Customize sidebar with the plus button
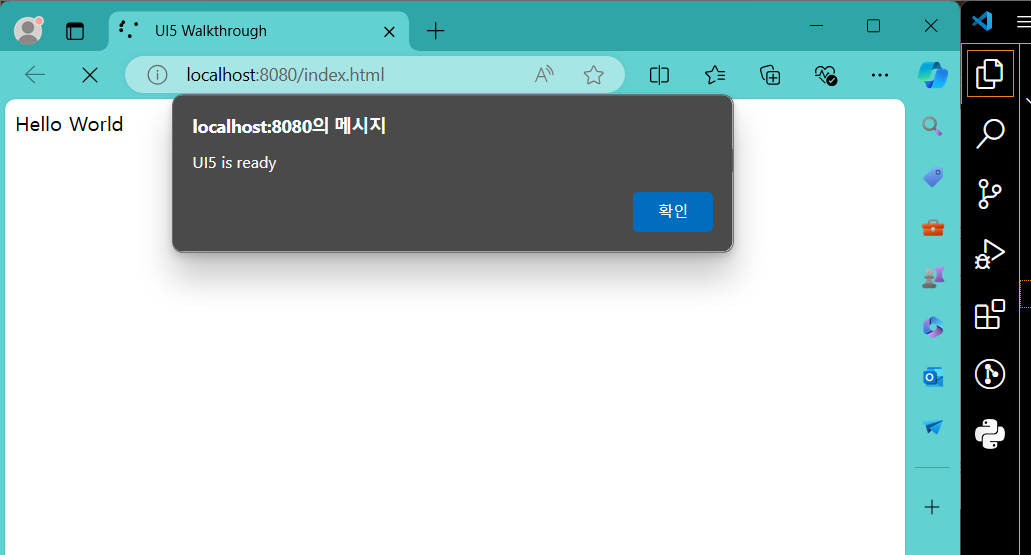The height and width of the screenshot is (555, 1031). pyautogui.click(x=932, y=507)
